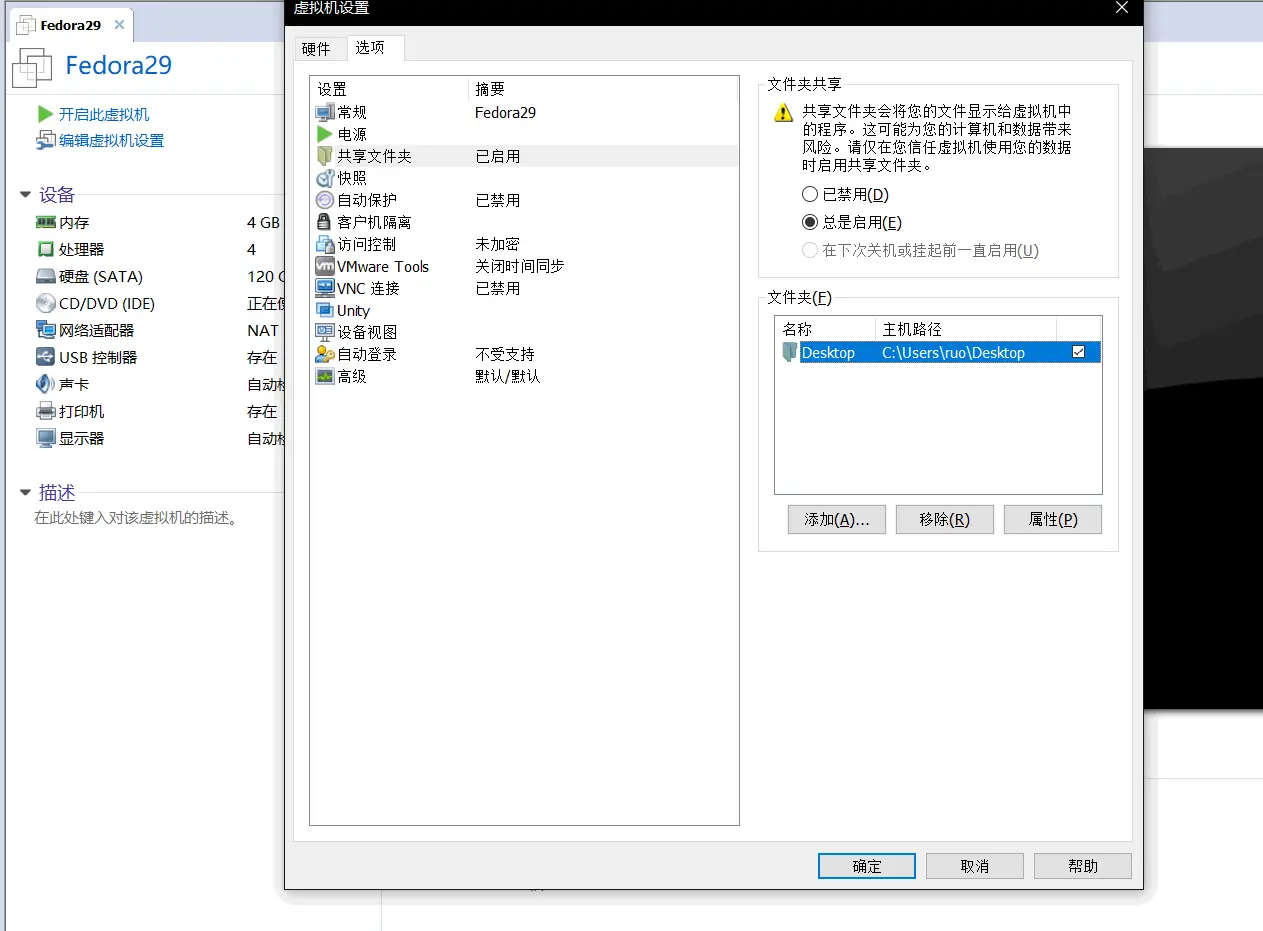The image size is (1263, 931).
Task: Select the 在下次关机或挂起前一直启用(U) radio button
Action: click(810, 250)
